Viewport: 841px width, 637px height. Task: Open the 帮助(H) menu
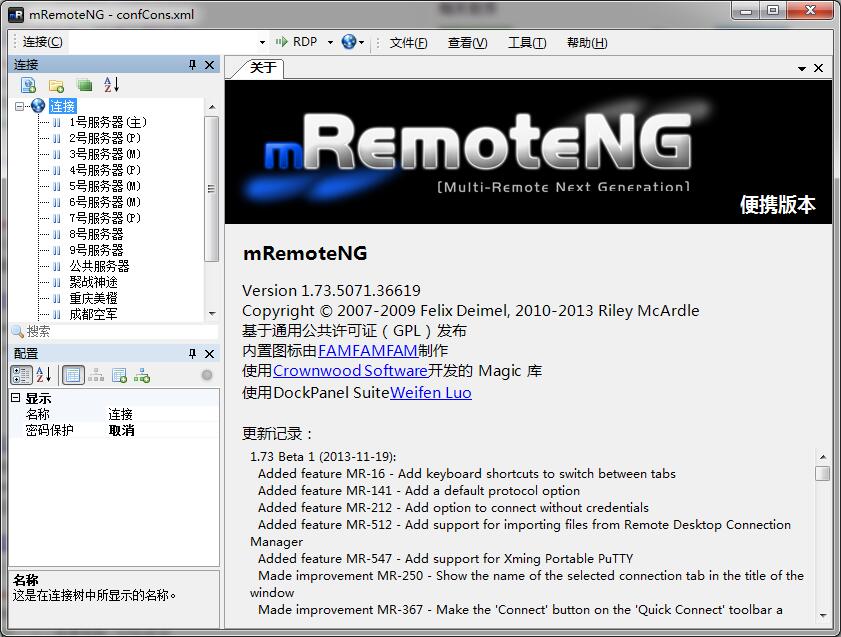pyautogui.click(x=587, y=42)
